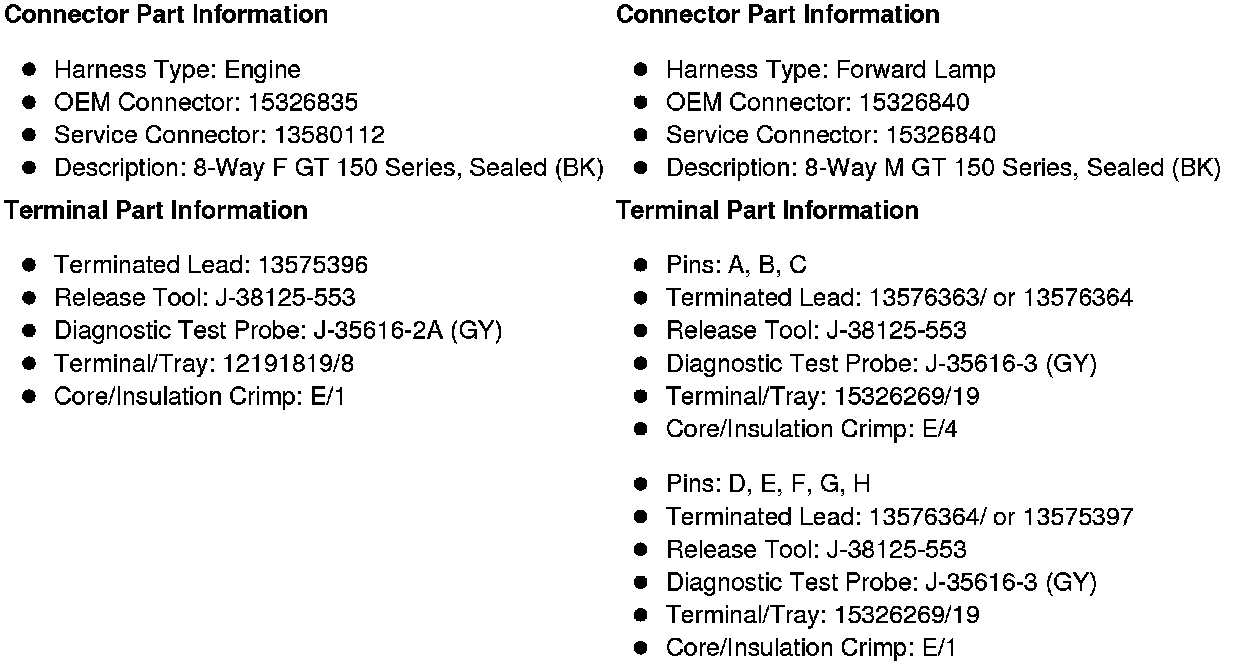Select Terminated Lead 13576364/ or 13575397

click(899, 517)
